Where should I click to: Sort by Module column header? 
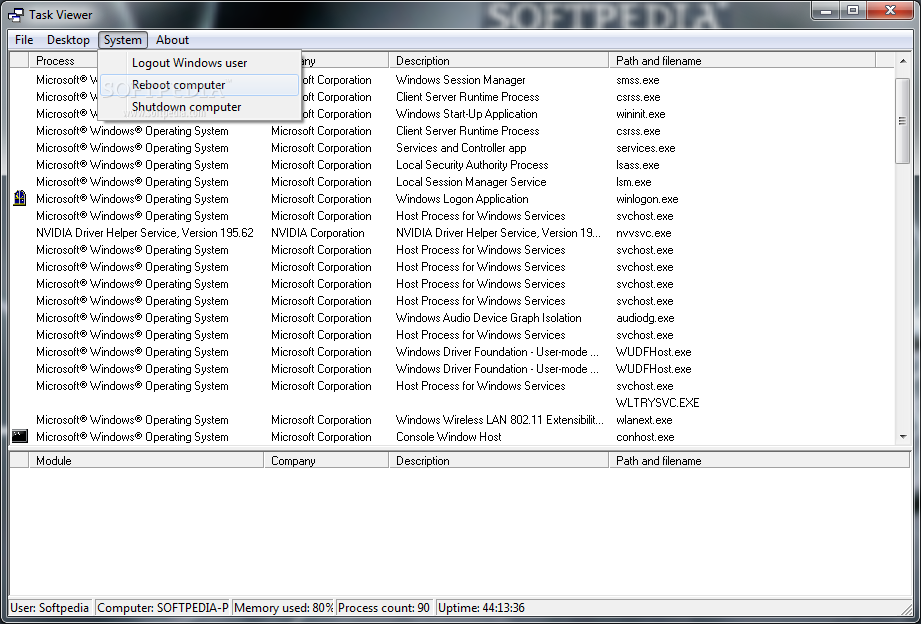click(146, 461)
